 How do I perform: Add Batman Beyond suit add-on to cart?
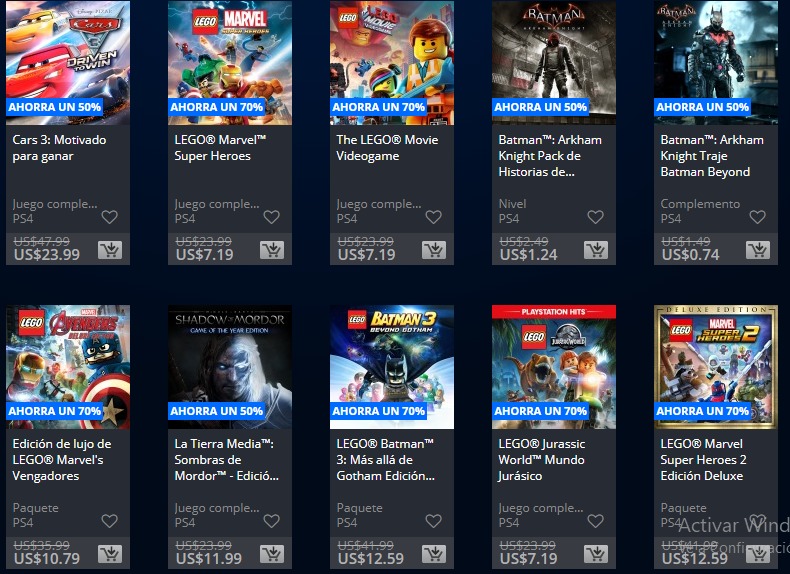coord(758,250)
